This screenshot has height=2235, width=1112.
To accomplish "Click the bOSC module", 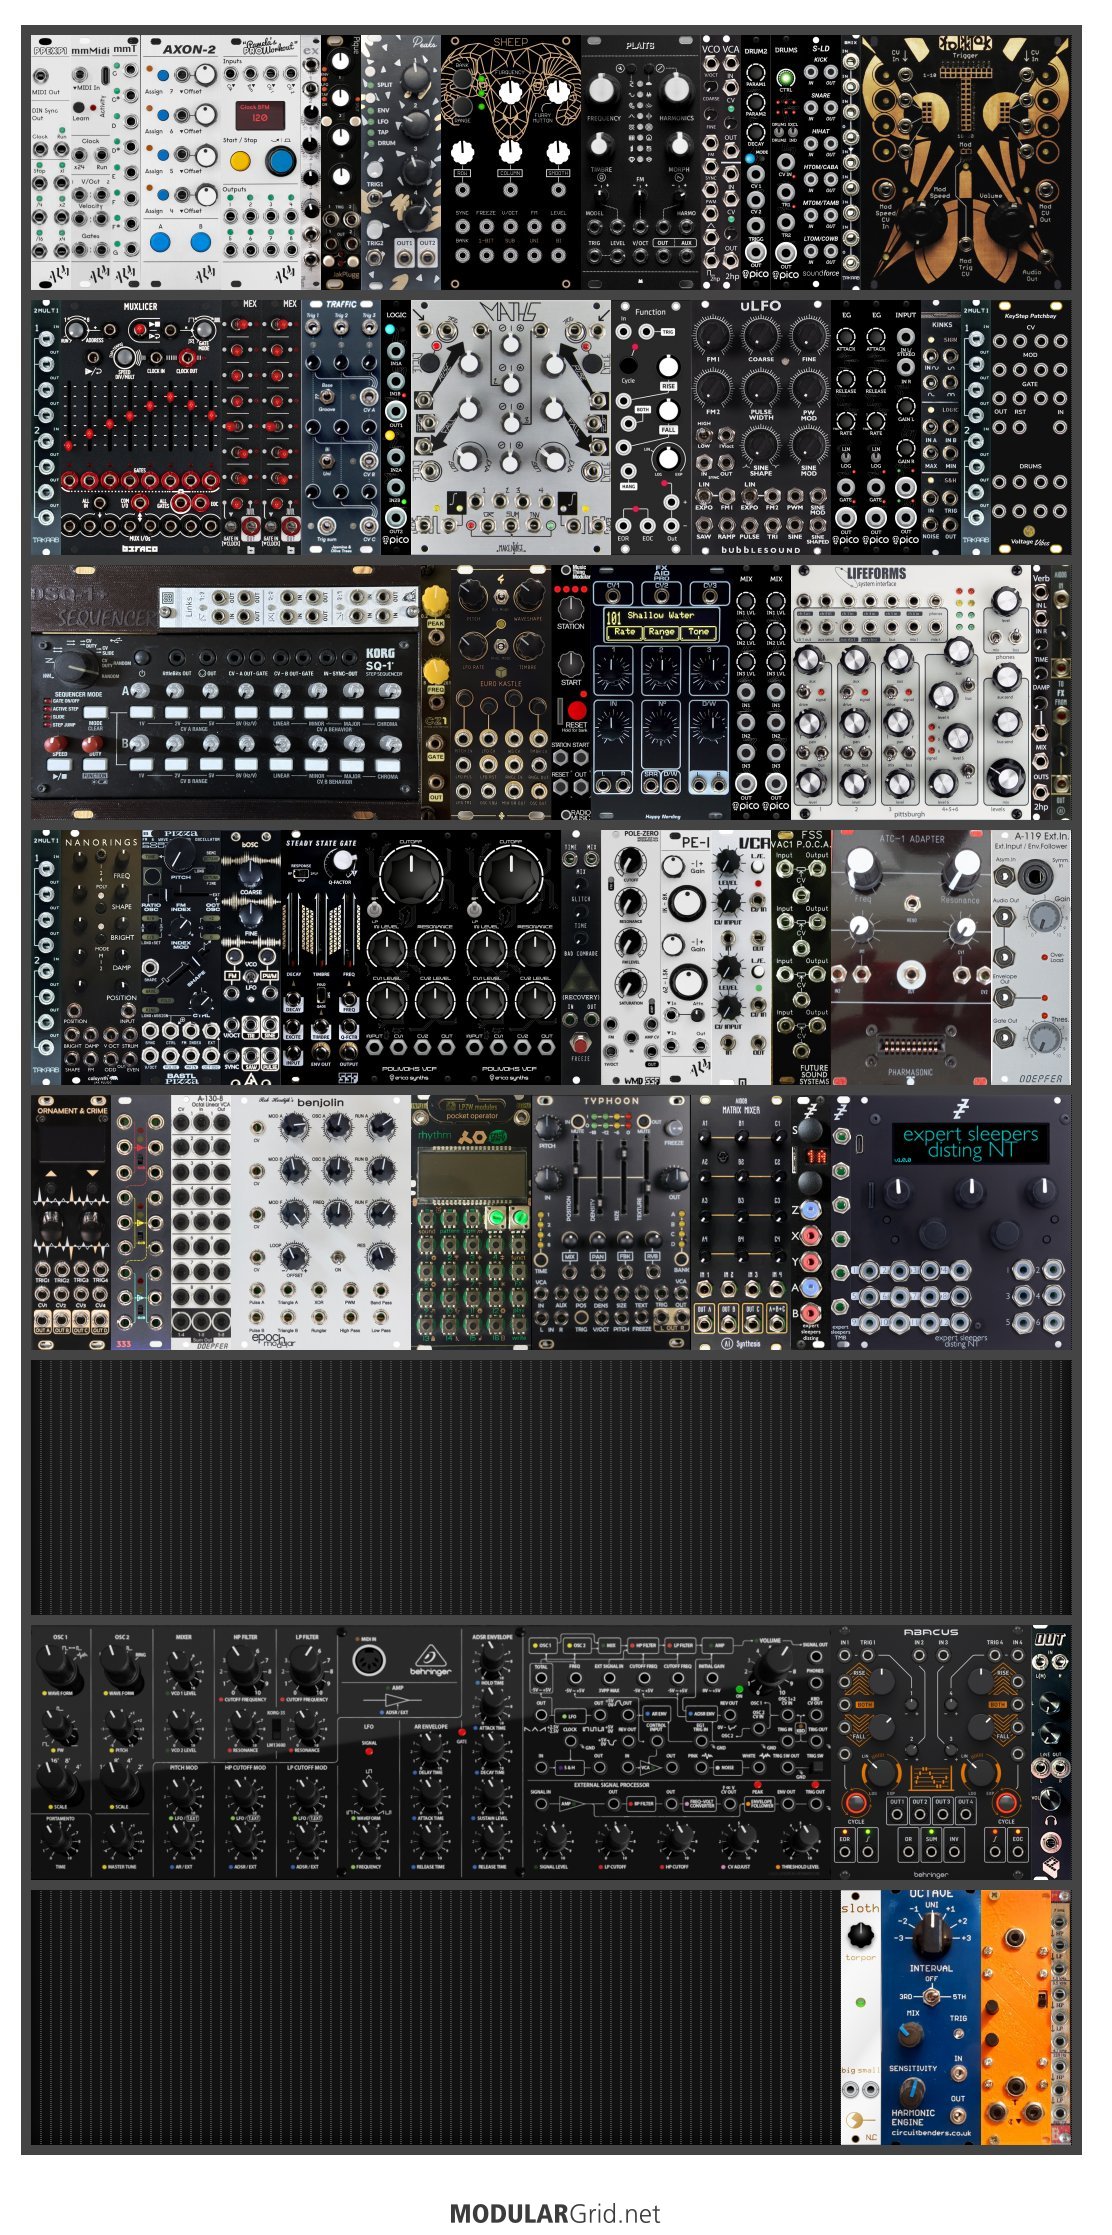I will coord(251,957).
